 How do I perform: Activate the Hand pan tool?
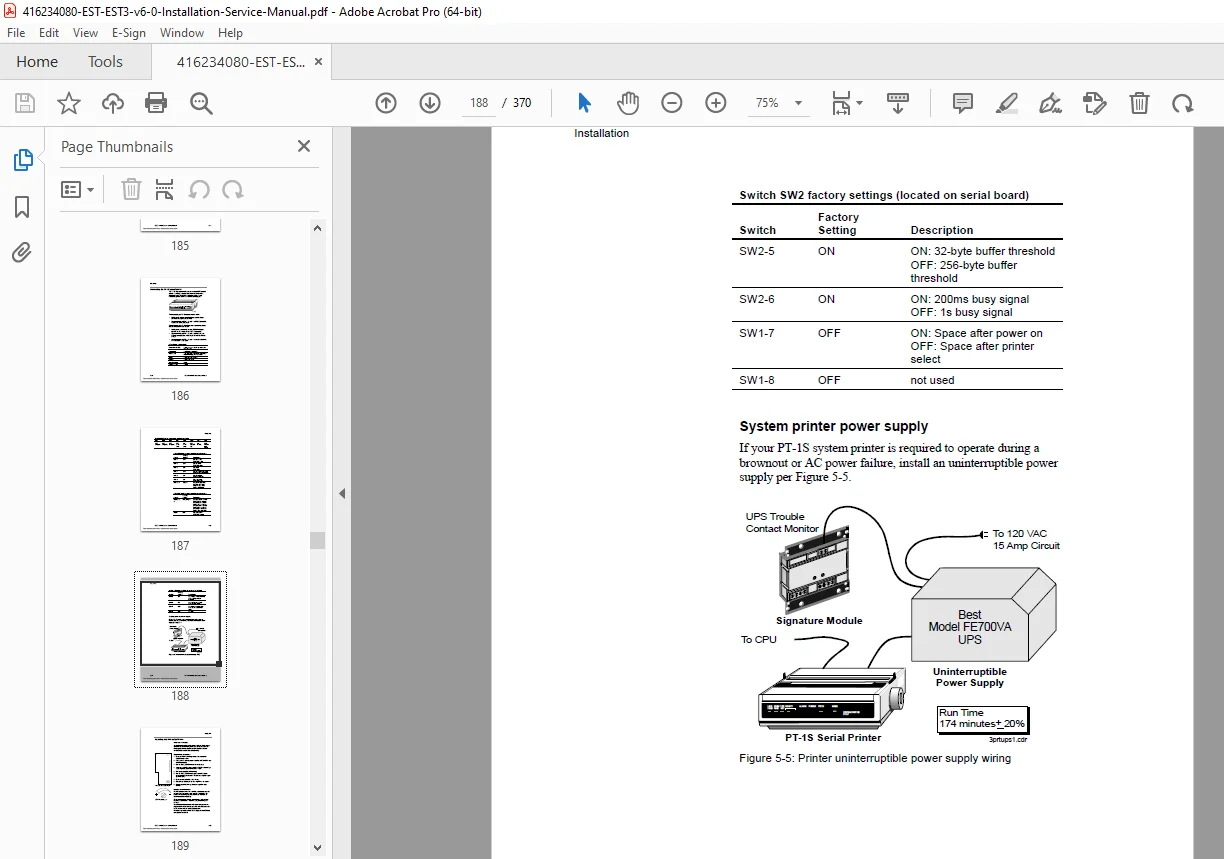point(628,103)
